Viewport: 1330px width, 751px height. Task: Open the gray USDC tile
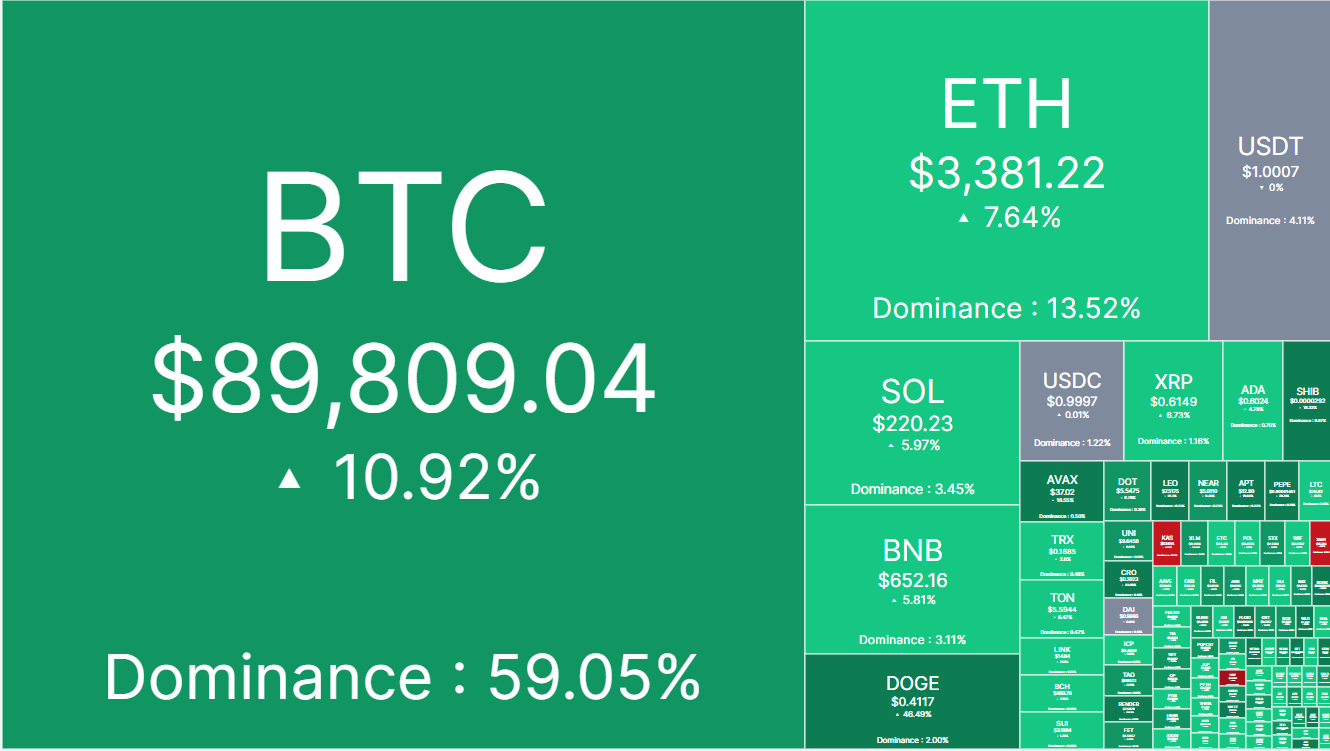[1072, 401]
